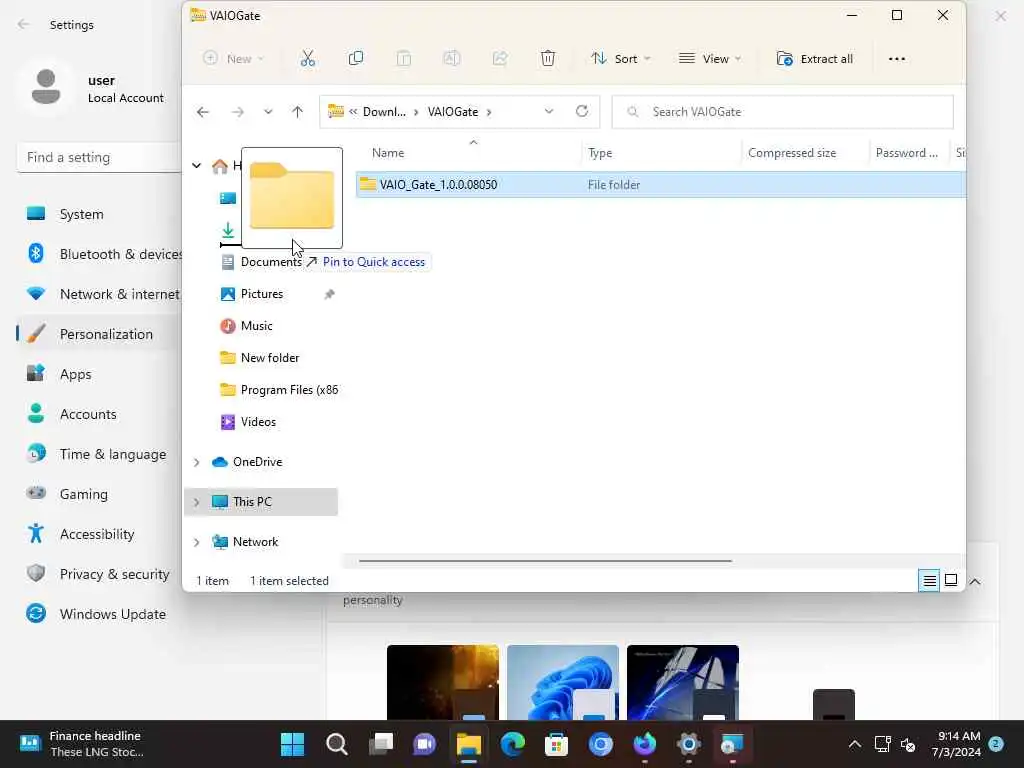1024x768 pixels.
Task: Click the Compressed size column header
Action: [792, 153]
